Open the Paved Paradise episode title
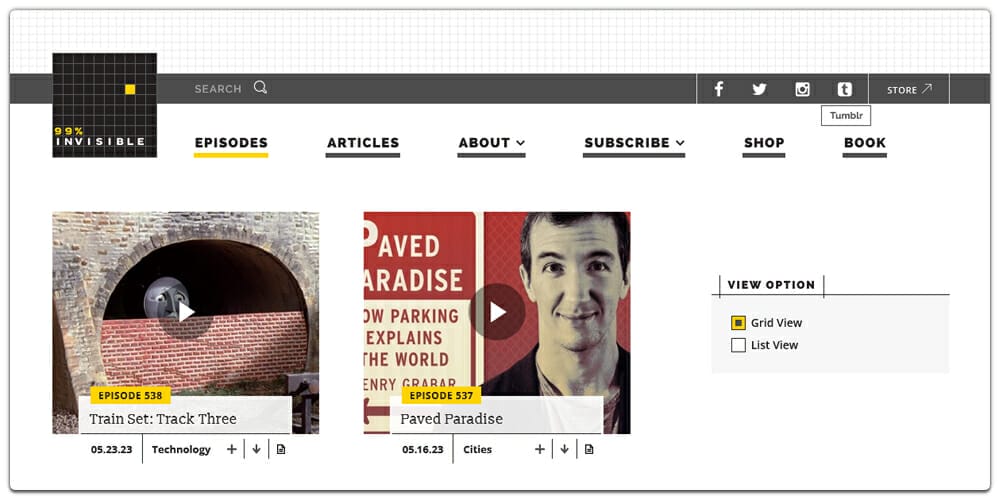The width and height of the screenshot is (1000, 500). click(x=451, y=419)
